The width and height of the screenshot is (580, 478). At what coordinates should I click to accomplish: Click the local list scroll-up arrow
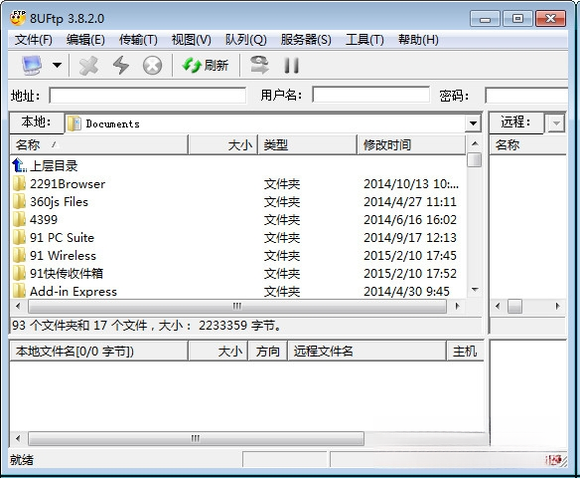(x=475, y=144)
